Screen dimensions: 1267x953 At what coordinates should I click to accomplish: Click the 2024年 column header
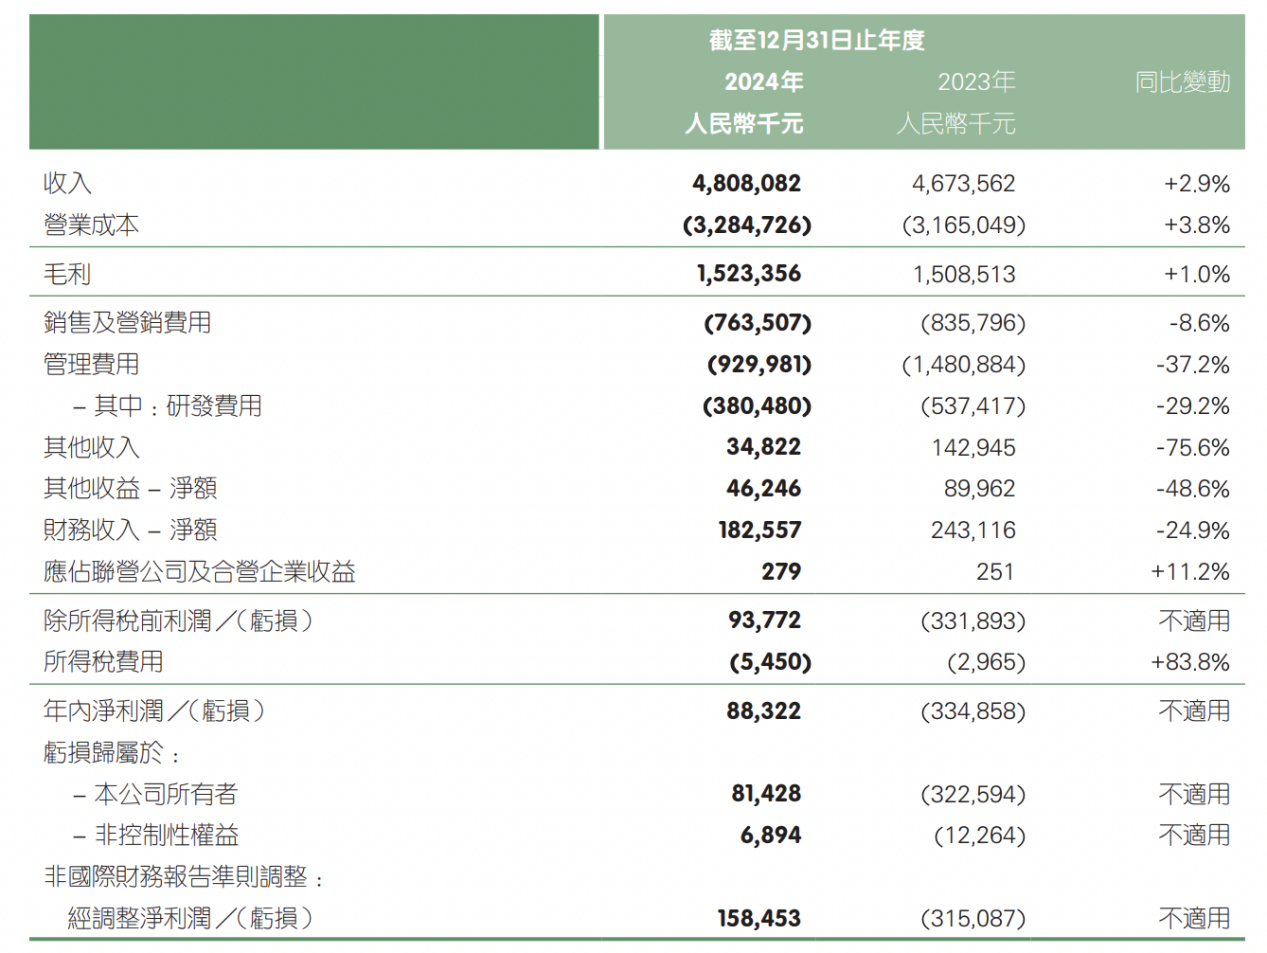pos(763,82)
